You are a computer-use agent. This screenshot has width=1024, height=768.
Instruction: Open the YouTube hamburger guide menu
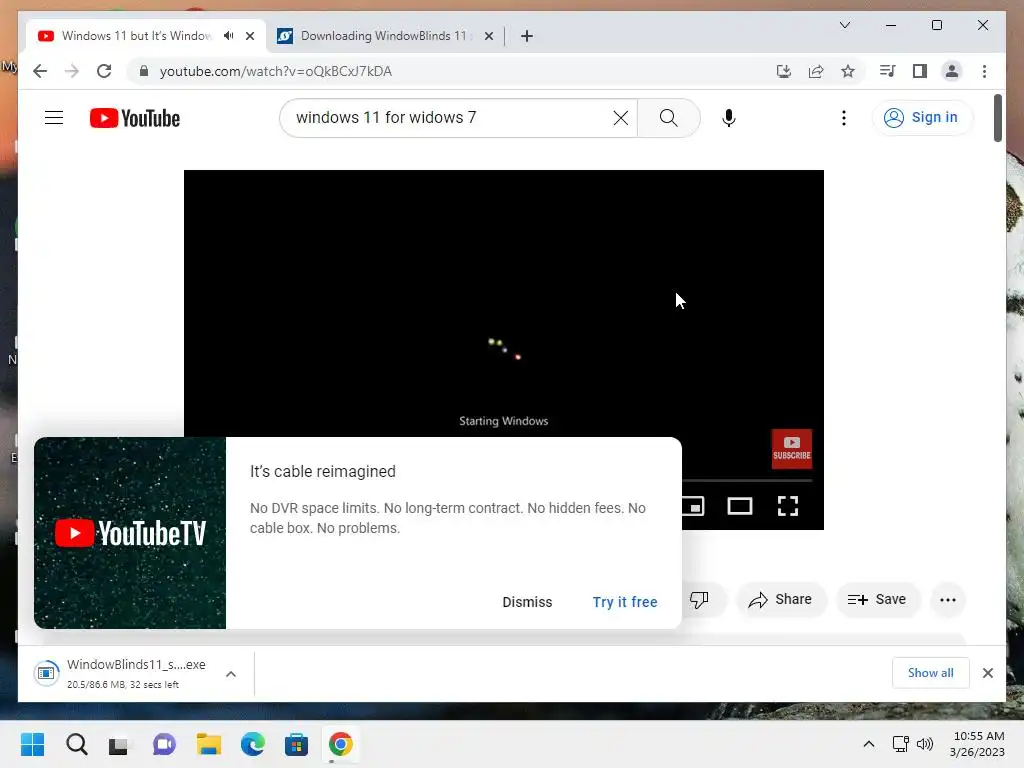point(54,118)
